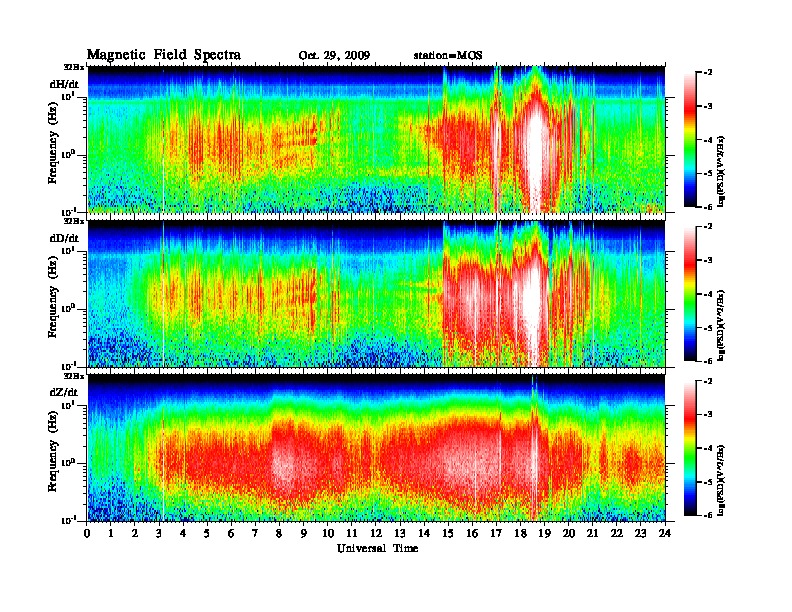Click hour "24" on the Universal Time axis

tap(665, 534)
